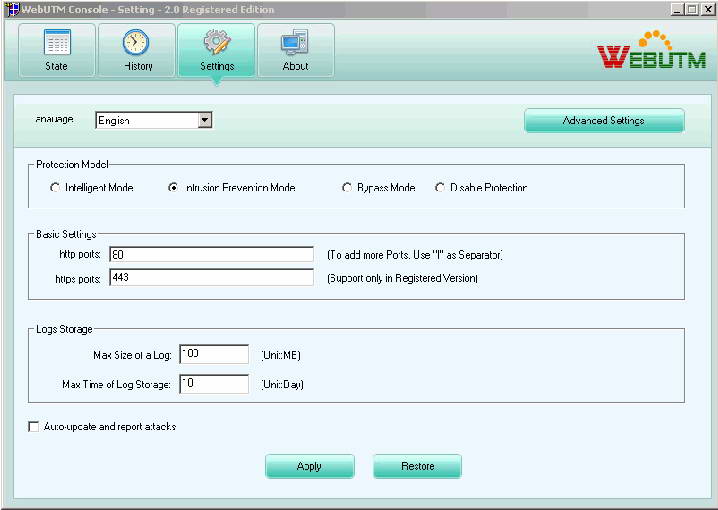Select Disable Protection radio button

pyautogui.click(x=440, y=187)
